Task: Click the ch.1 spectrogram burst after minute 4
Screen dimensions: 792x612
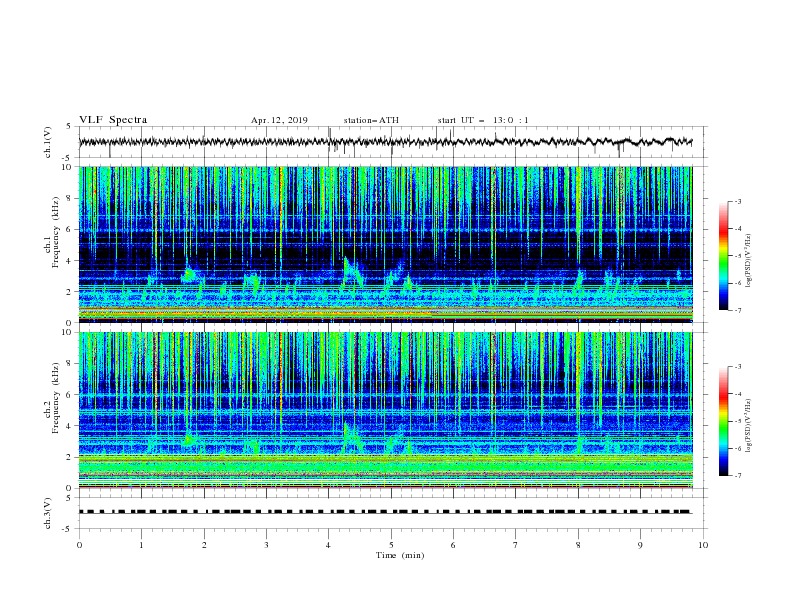Action: tap(353, 273)
